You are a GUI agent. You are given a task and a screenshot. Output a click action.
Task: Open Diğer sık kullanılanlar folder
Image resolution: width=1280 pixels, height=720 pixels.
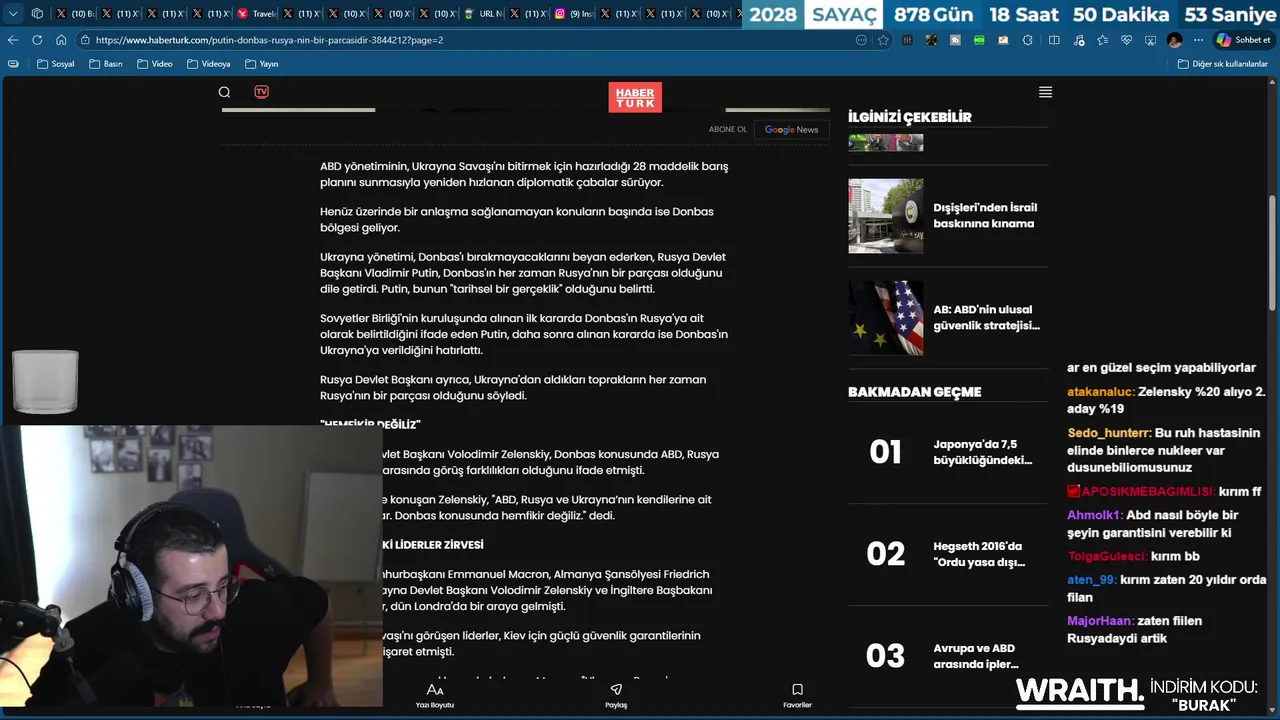point(1222,64)
